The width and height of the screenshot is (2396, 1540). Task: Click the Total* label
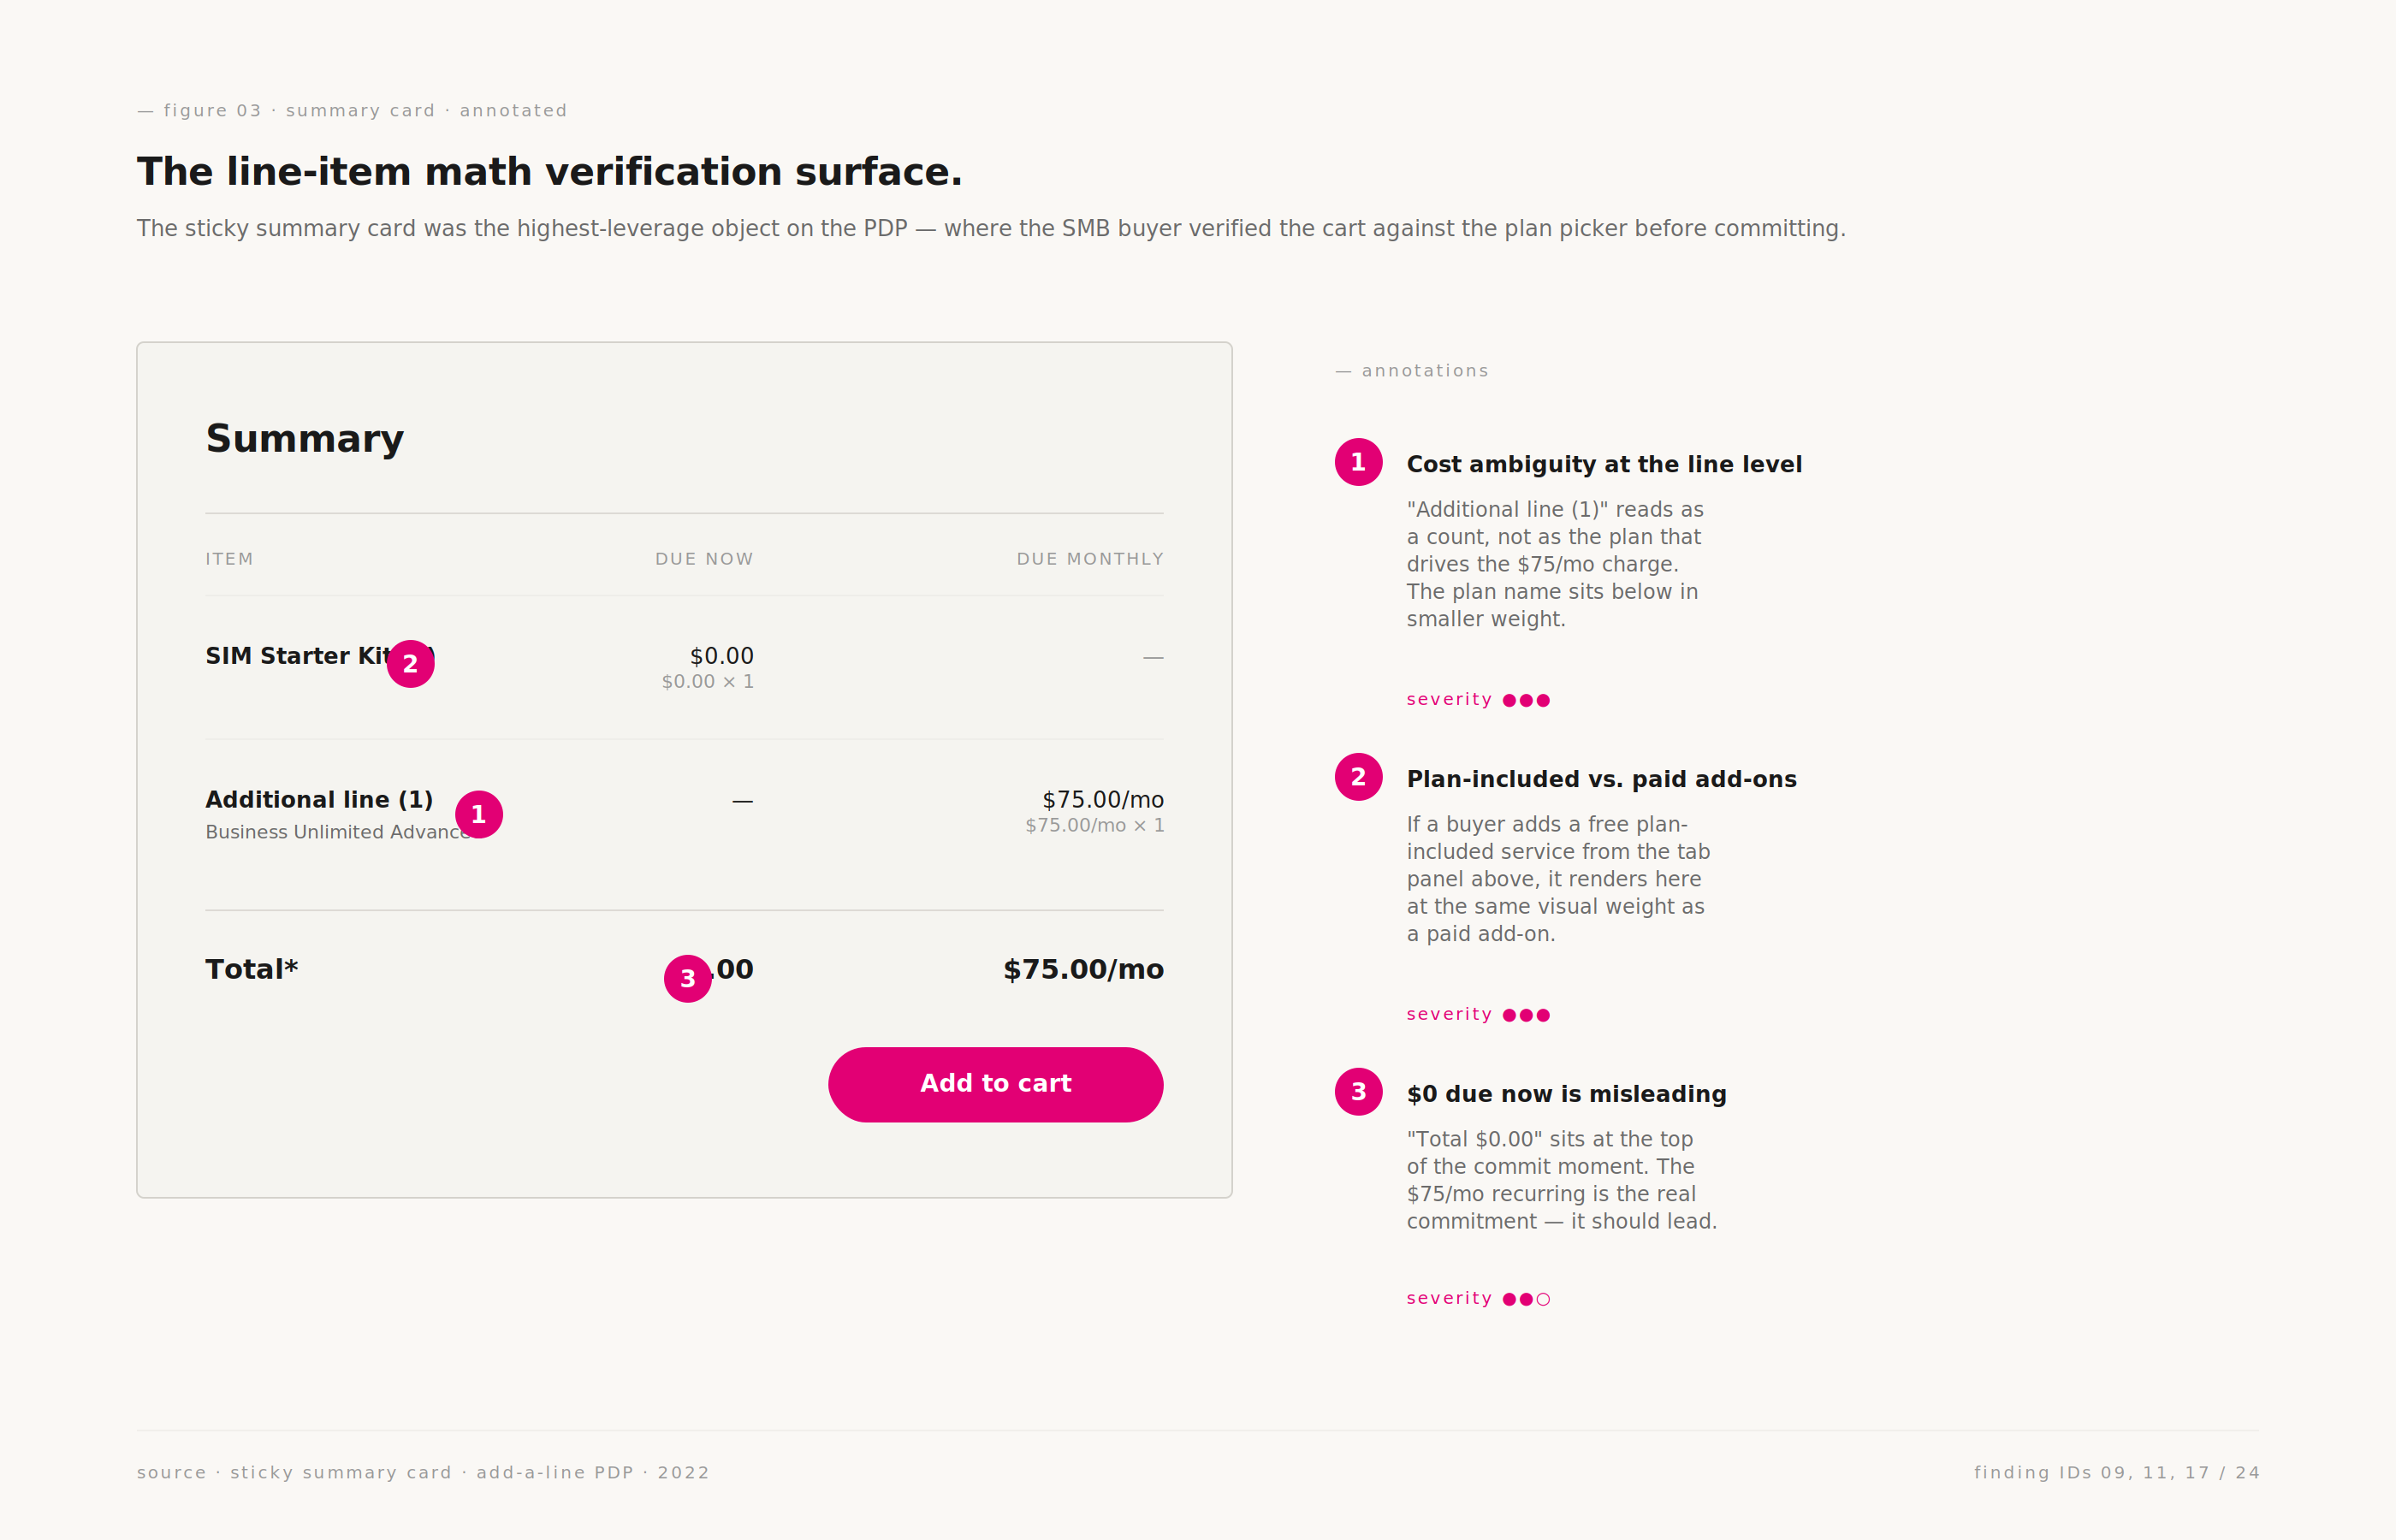(252, 970)
